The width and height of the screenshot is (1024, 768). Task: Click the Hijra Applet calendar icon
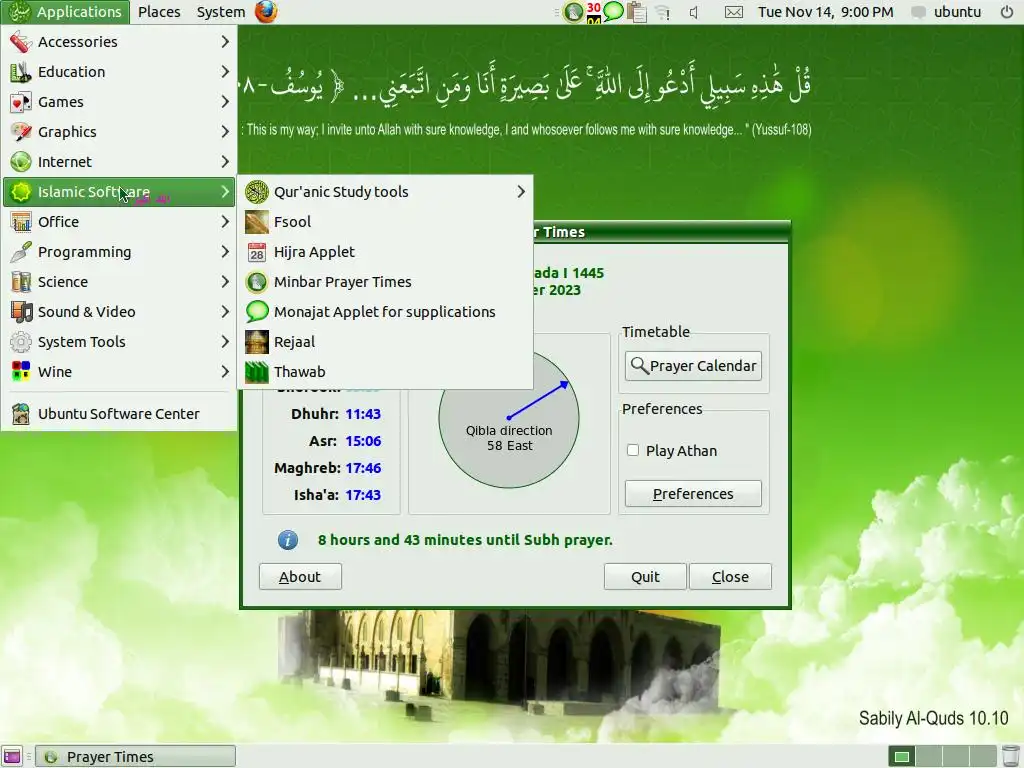[257, 252]
